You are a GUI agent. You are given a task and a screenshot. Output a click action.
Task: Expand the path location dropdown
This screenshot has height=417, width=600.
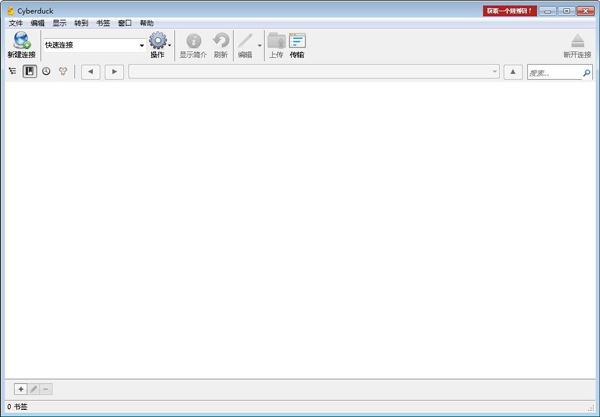click(x=494, y=72)
